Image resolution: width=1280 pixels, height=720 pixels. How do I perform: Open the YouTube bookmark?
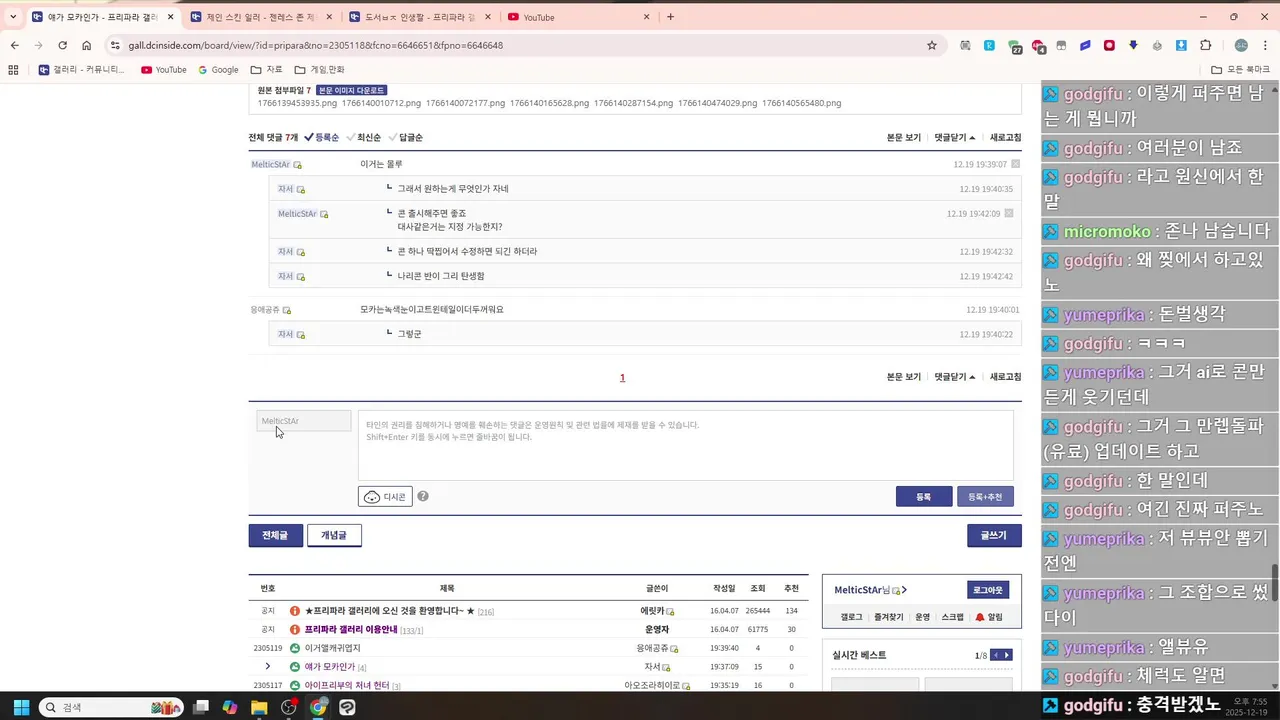(163, 70)
